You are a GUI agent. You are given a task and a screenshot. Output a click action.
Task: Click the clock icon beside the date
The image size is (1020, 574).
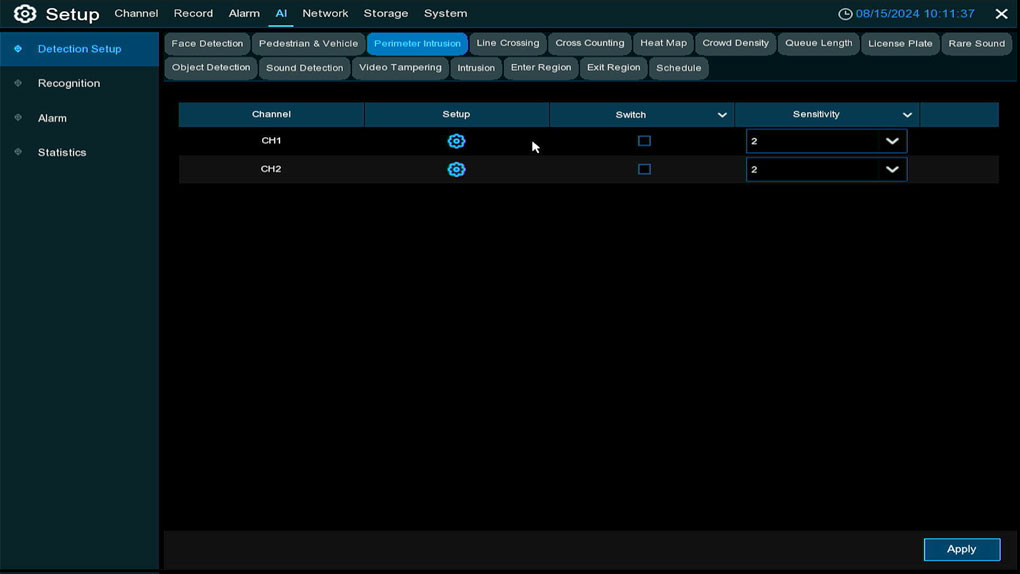pyautogui.click(x=845, y=14)
